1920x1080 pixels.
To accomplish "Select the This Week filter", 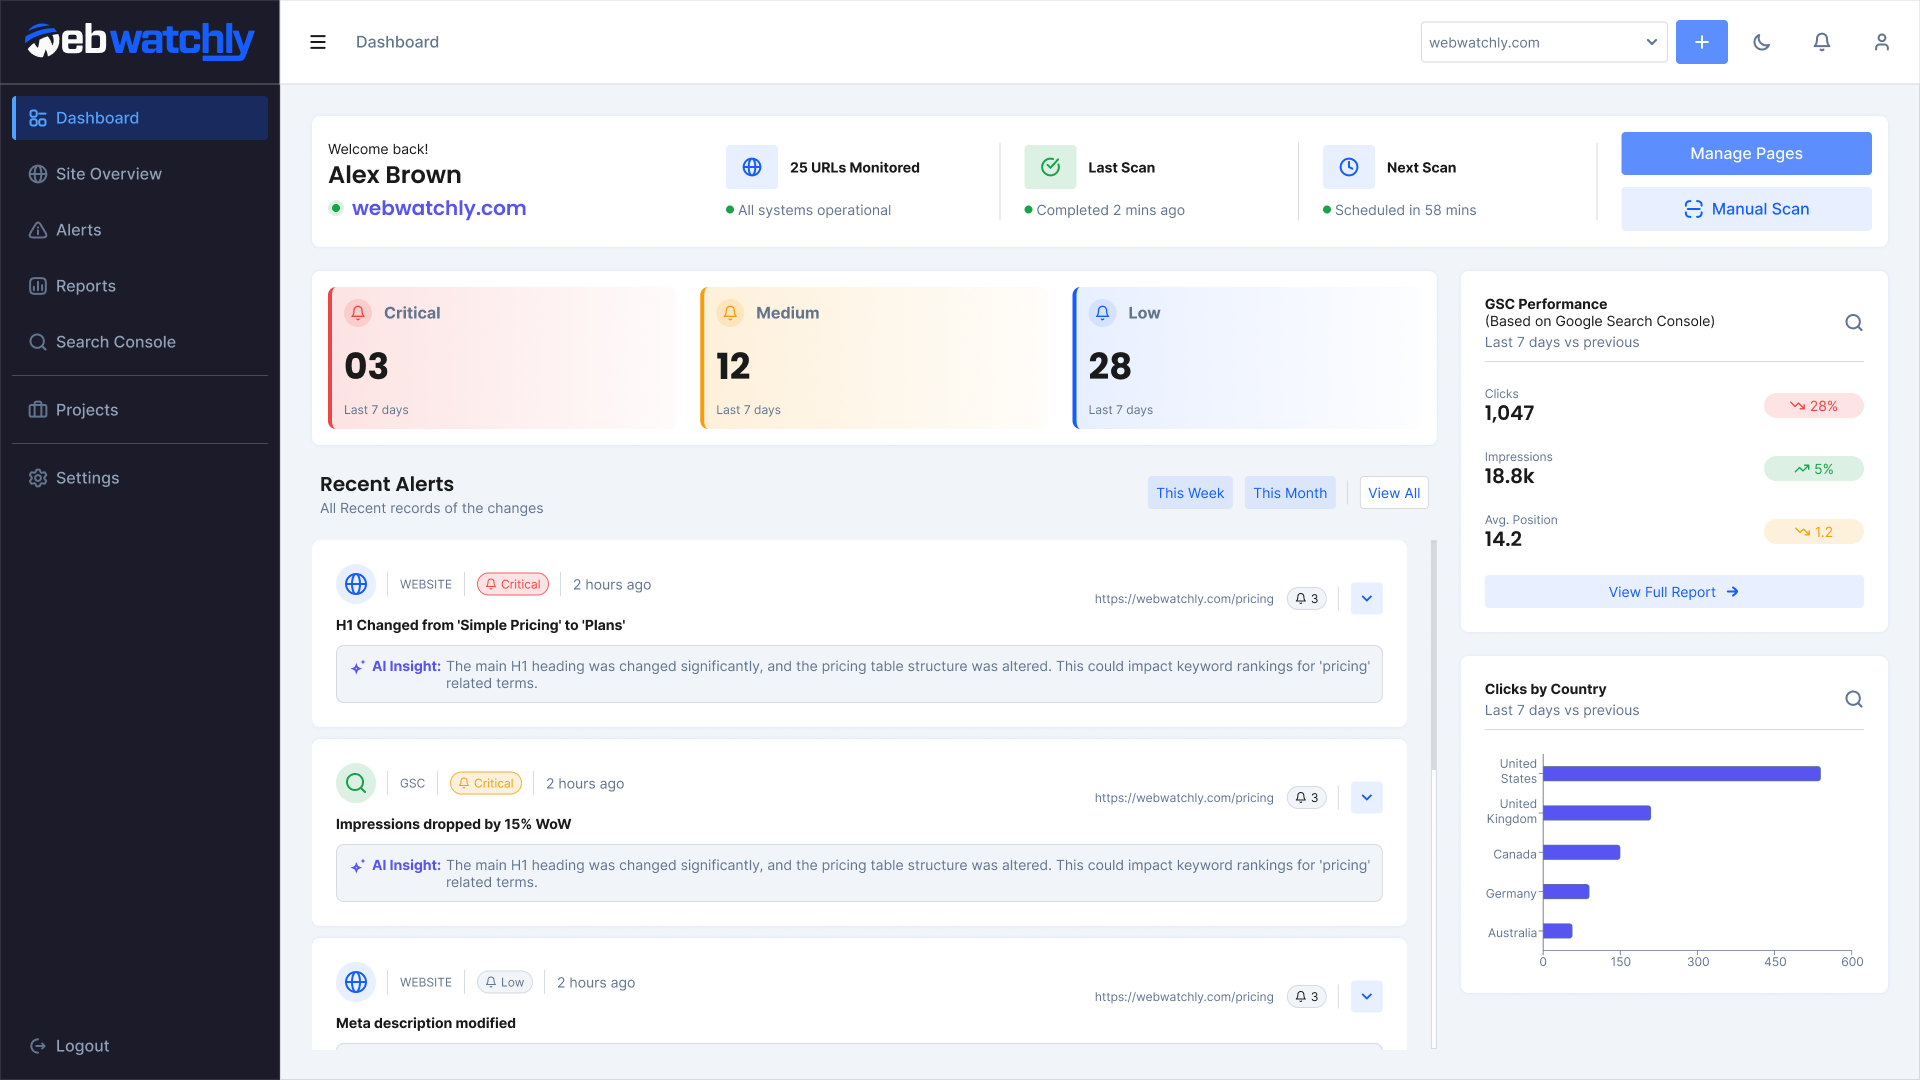I will [1190, 493].
